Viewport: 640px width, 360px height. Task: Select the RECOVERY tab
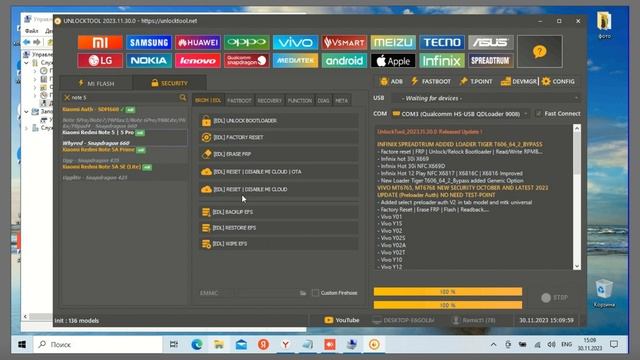click(269, 100)
